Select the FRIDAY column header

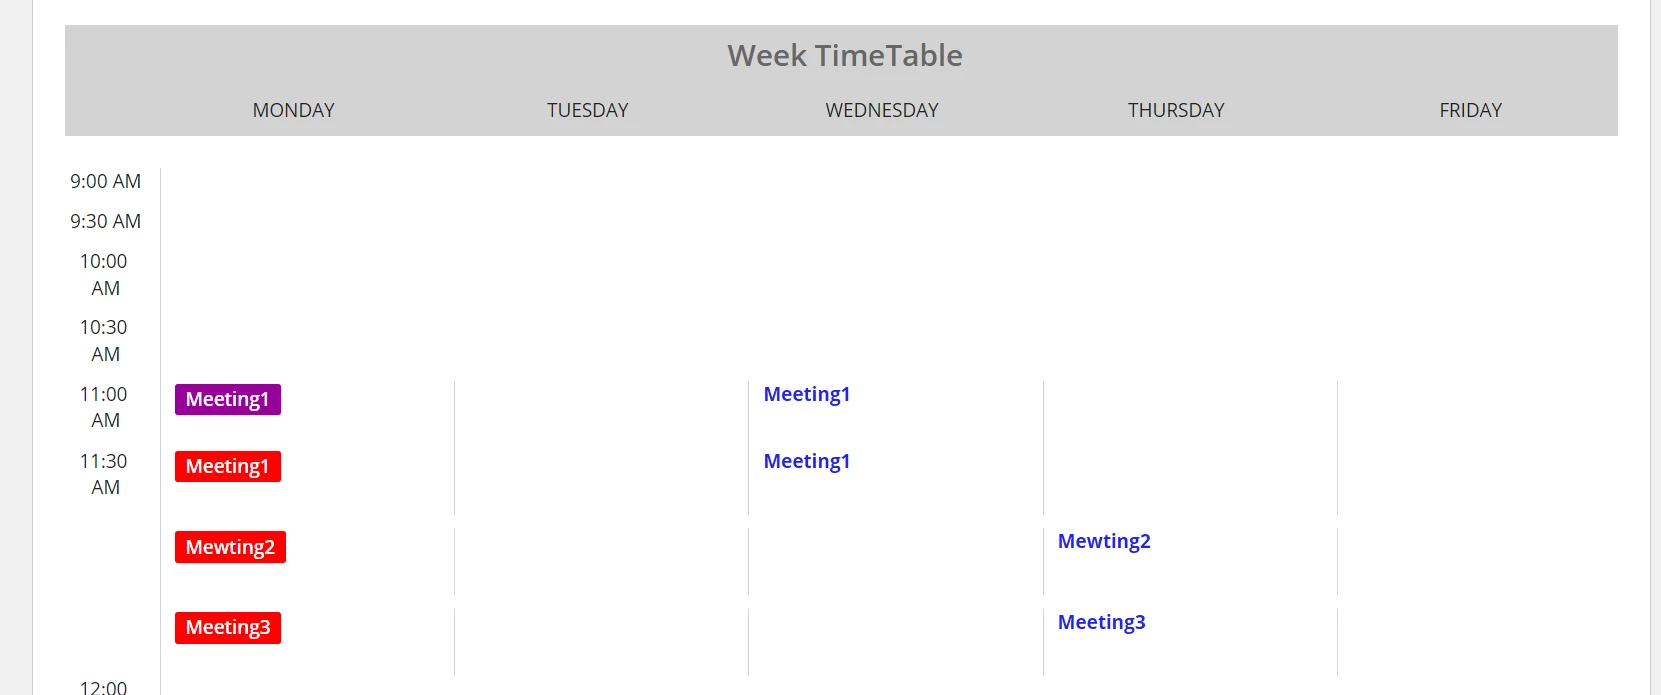(x=1471, y=110)
